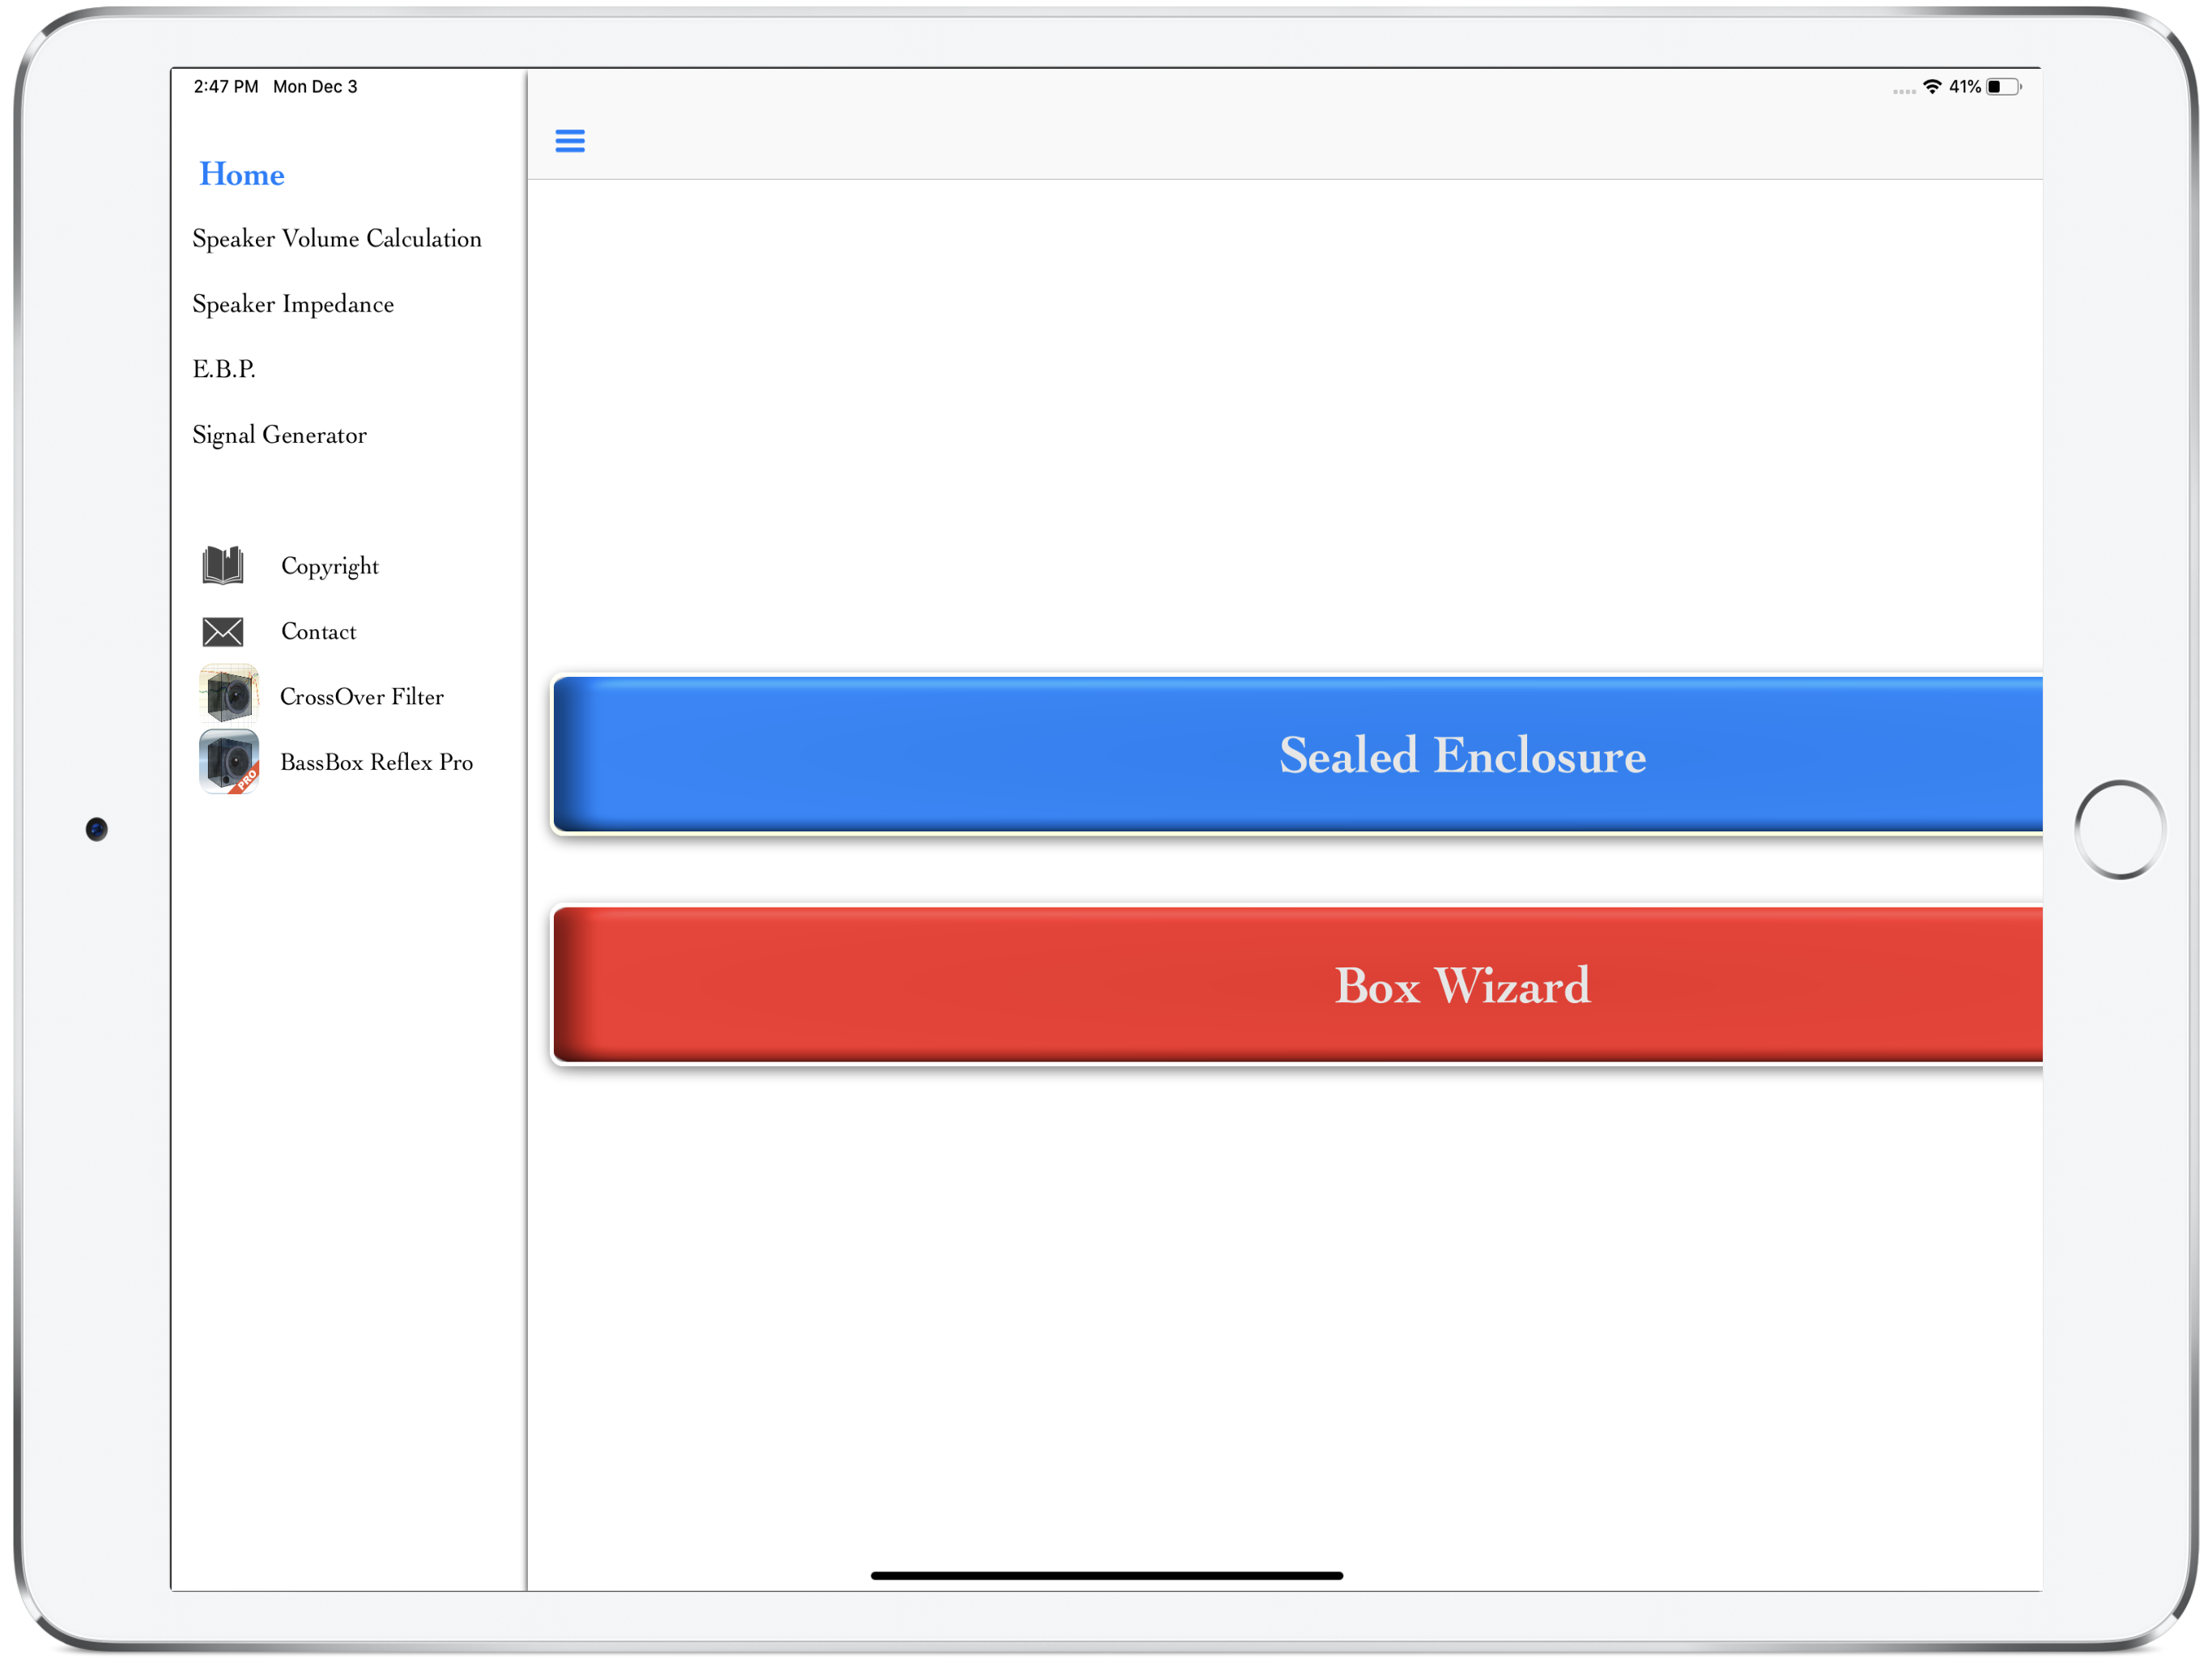
Task: Tap the hamburger menu icon
Action: pos(570,141)
